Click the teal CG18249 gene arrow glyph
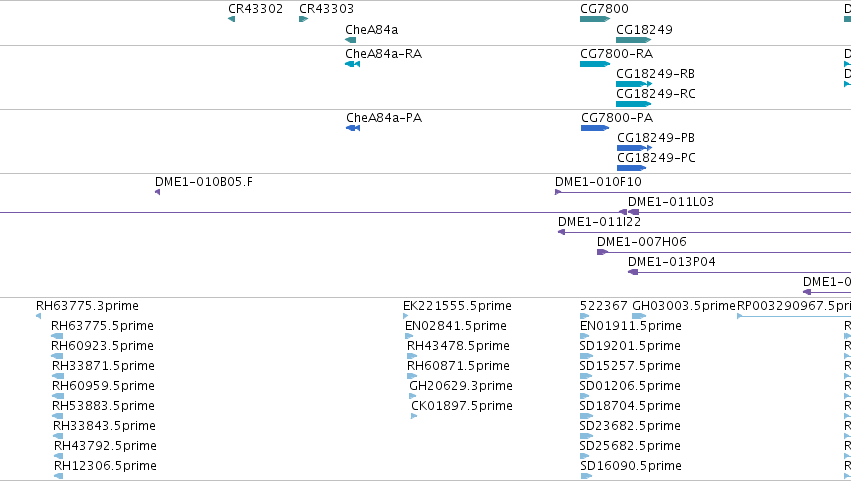The image size is (851, 481). pyautogui.click(x=633, y=40)
